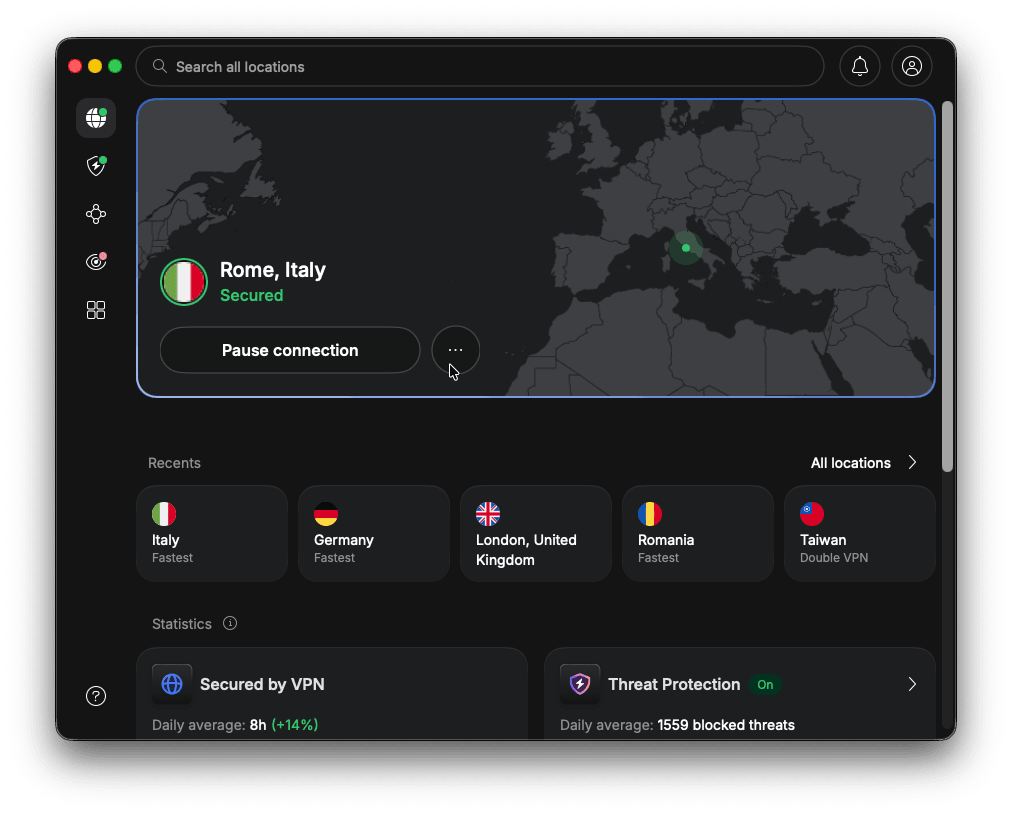Viewport: 1012px width, 814px height.
Task: Open the VPN globe tab in sidebar
Action: (x=96, y=118)
